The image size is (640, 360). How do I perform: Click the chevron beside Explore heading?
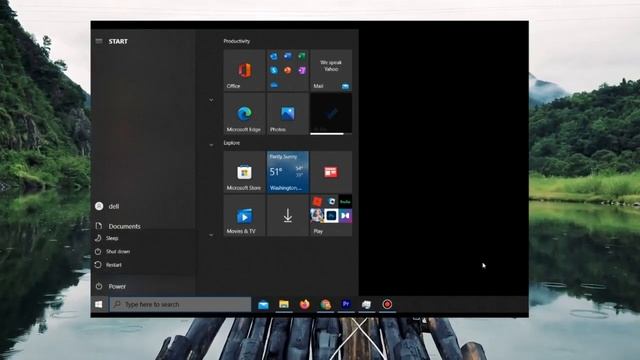click(211, 145)
